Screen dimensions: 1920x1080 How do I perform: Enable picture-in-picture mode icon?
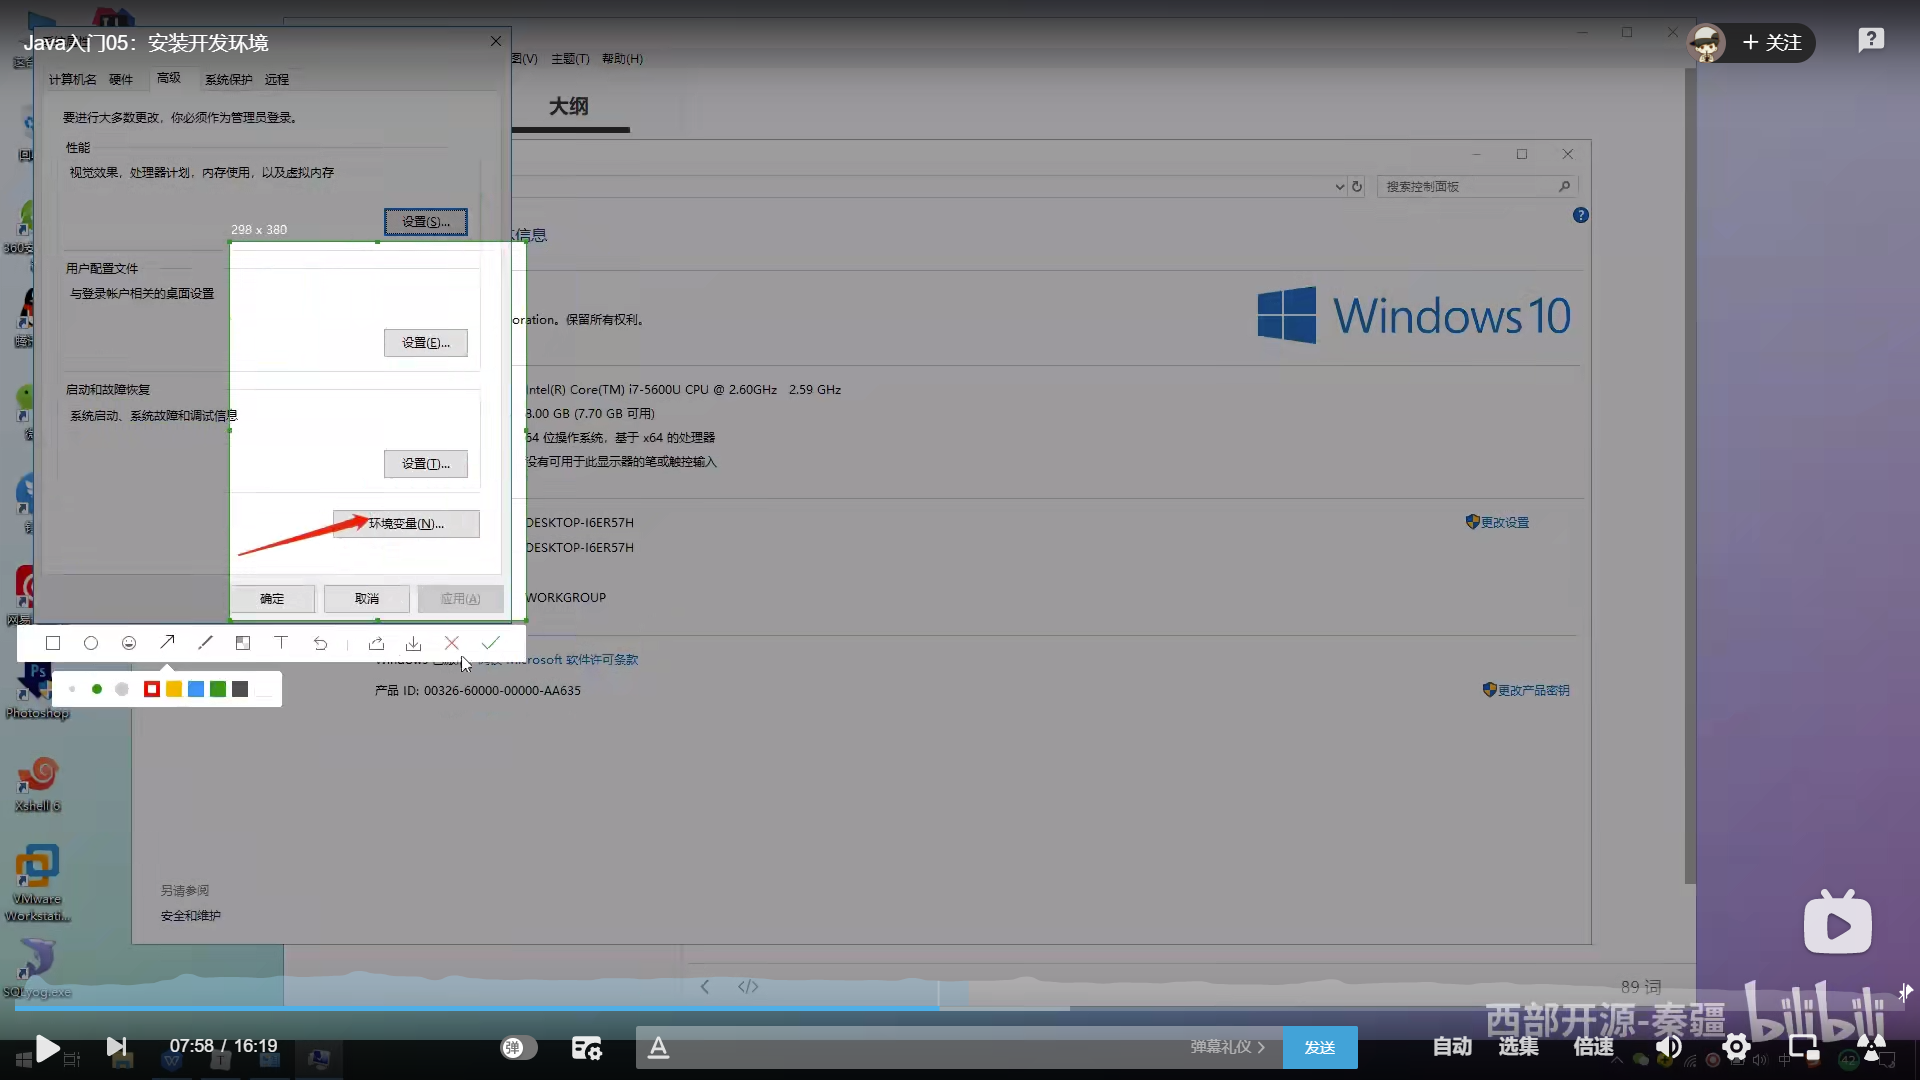tap(1804, 1047)
